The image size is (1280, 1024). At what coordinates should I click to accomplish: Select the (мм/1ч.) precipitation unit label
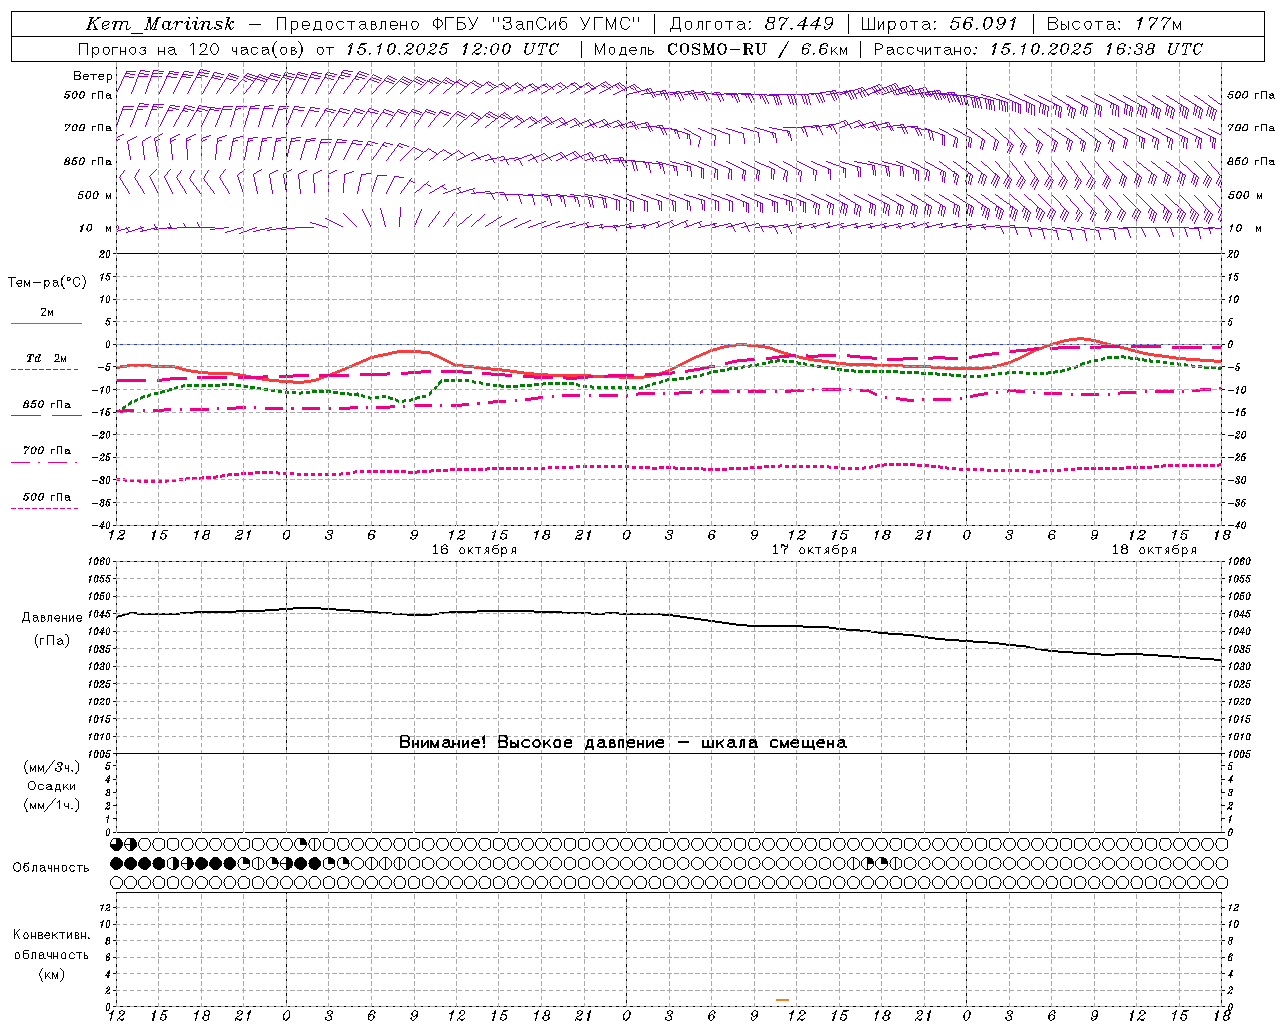click(x=52, y=805)
